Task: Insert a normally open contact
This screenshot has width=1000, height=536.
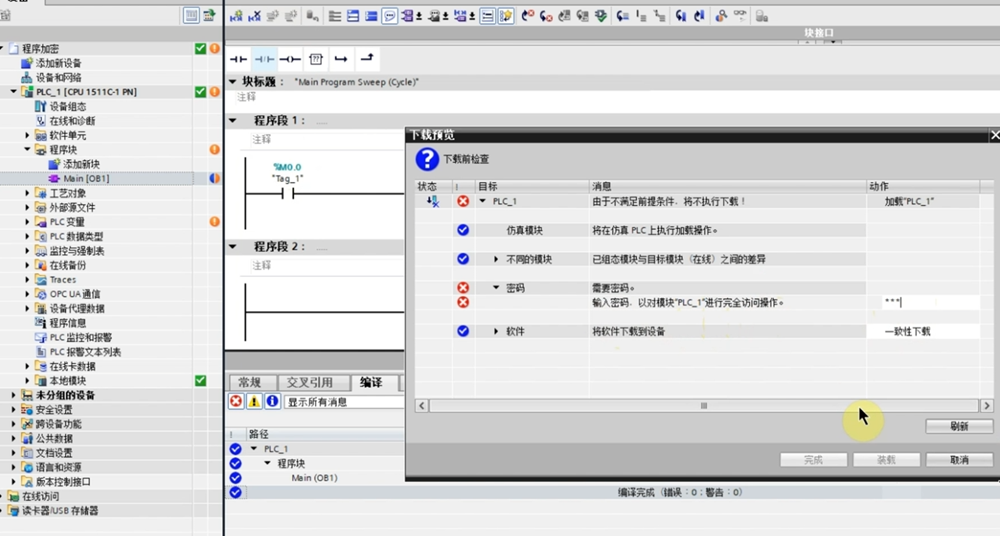Action: (x=238, y=59)
